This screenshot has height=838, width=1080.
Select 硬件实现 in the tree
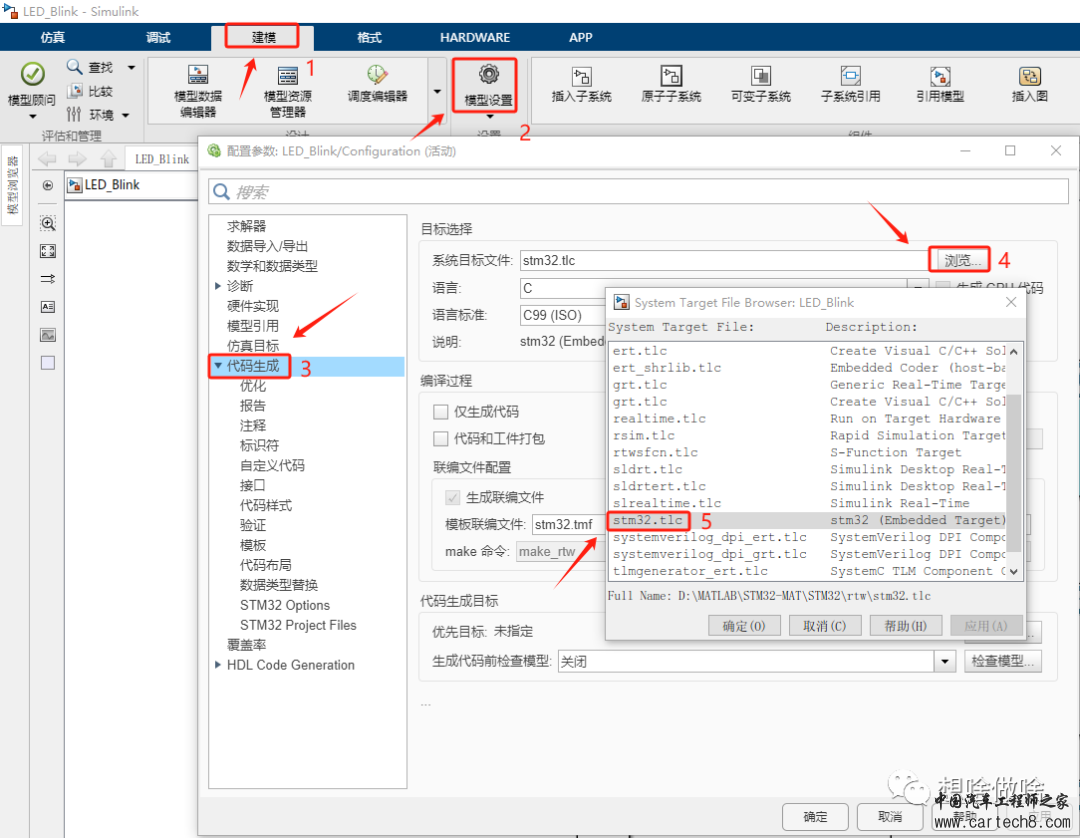253,306
